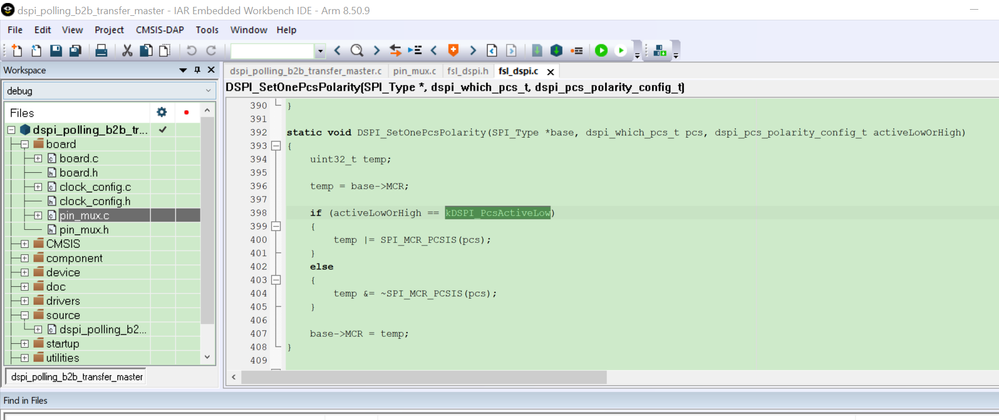Click the Save All toolbar icon
The width and height of the screenshot is (999, 420).
pos(75,50)
